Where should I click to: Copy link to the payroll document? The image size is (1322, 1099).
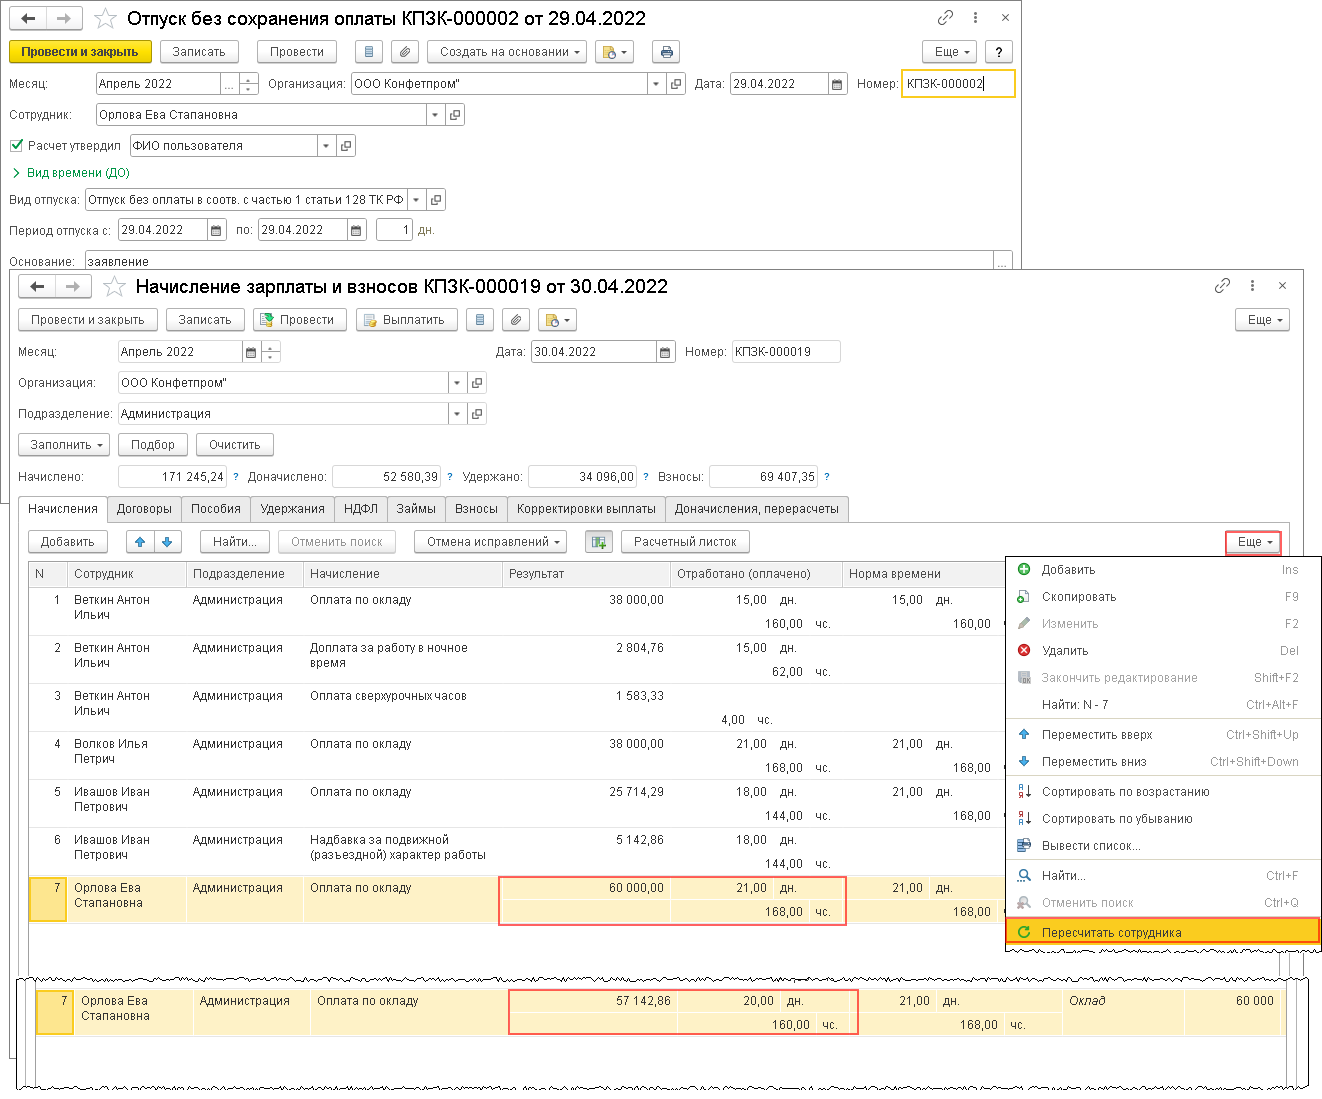[x=1222, y=286]
